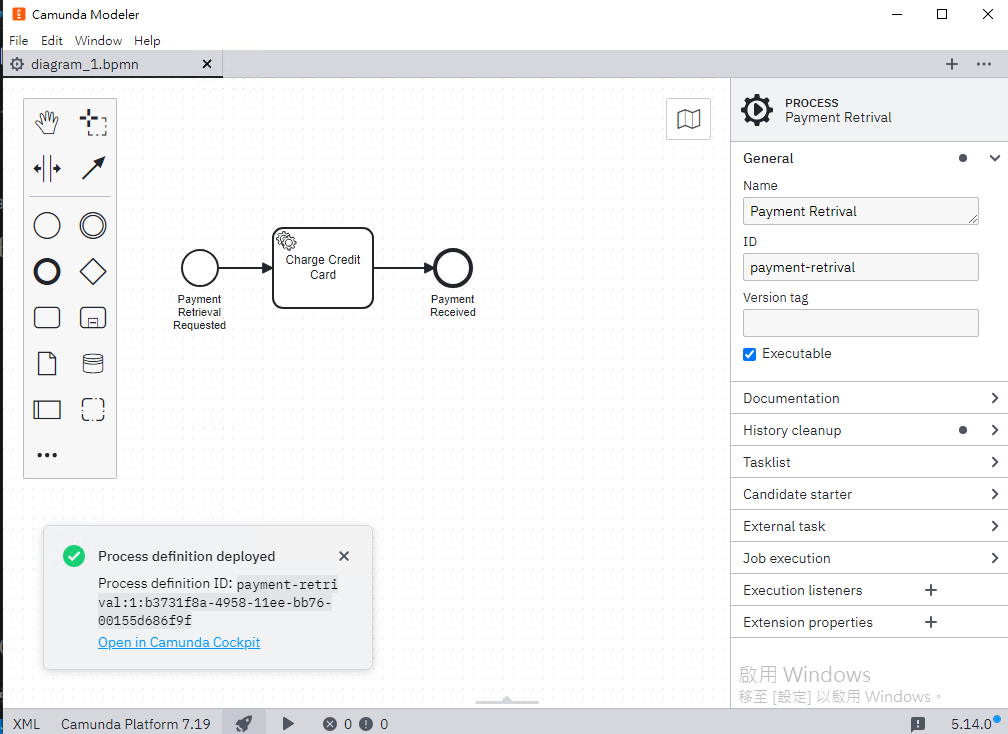Activate the global connect arrow tool
This screenshot has width=1008, height=734.
[93, 169]
